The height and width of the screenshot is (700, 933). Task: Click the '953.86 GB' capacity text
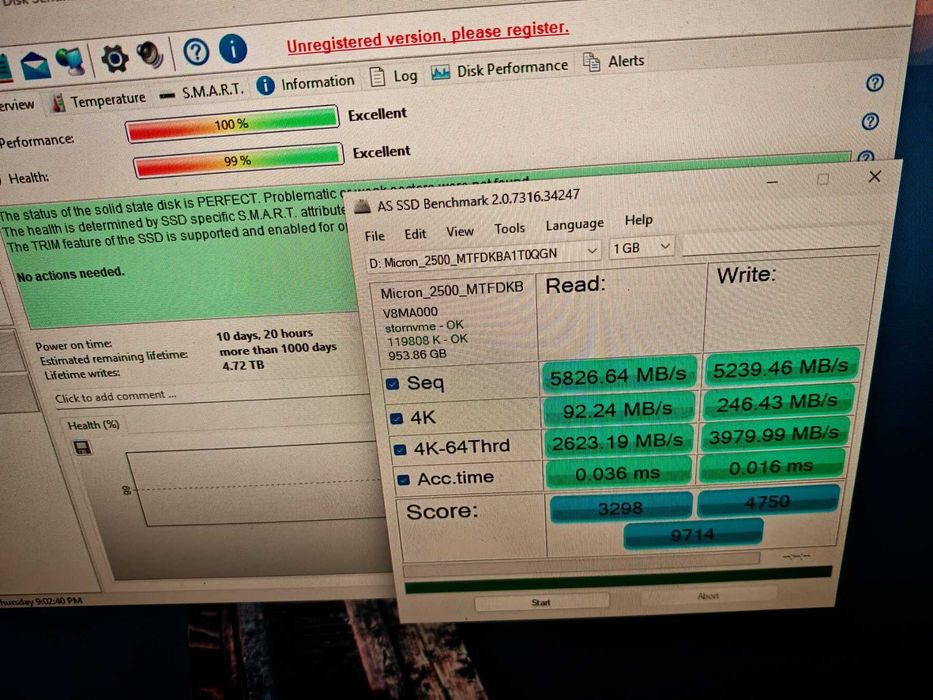click(417, 355)
